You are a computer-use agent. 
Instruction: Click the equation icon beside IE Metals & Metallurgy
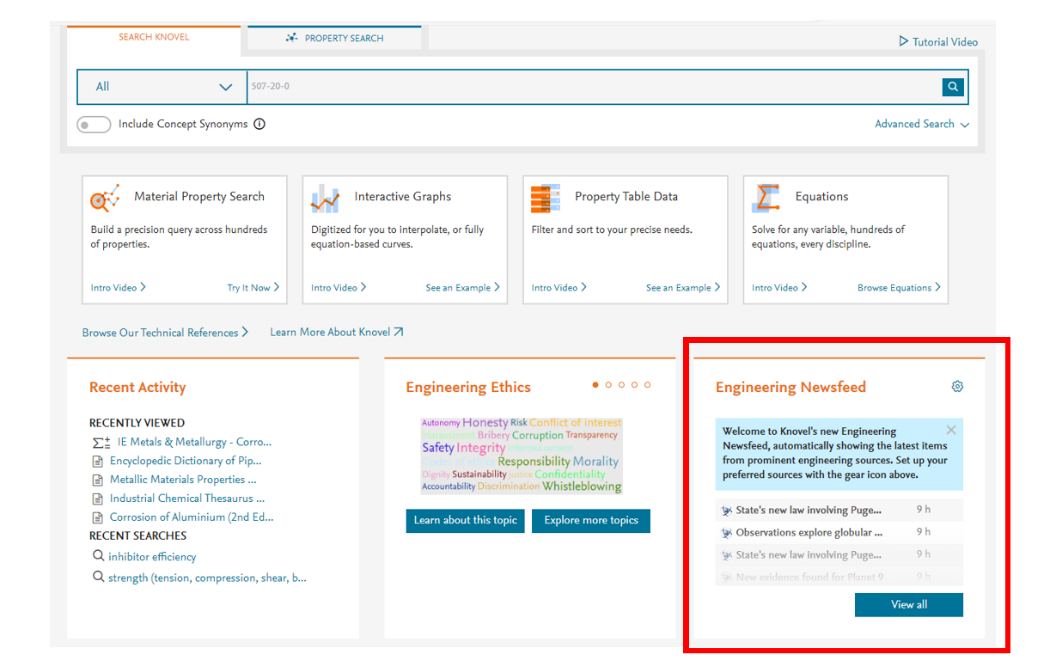tap(101, 442)
